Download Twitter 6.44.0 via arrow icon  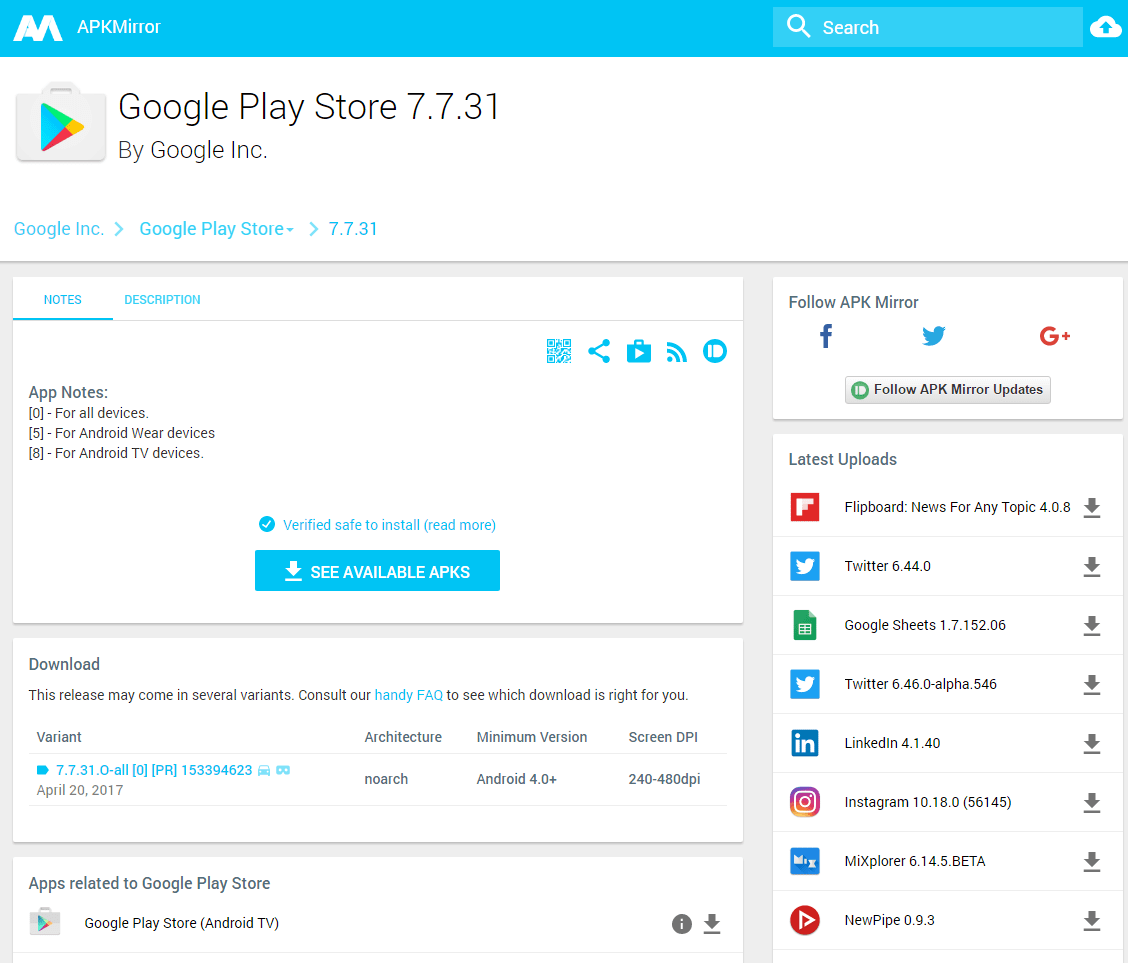pyautogui.click(x=1091, y=566)
